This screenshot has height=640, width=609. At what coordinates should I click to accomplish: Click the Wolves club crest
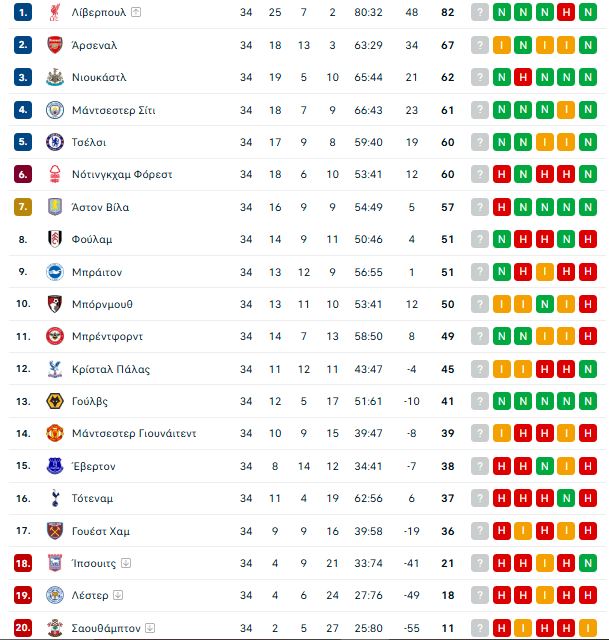click(55, 401)
